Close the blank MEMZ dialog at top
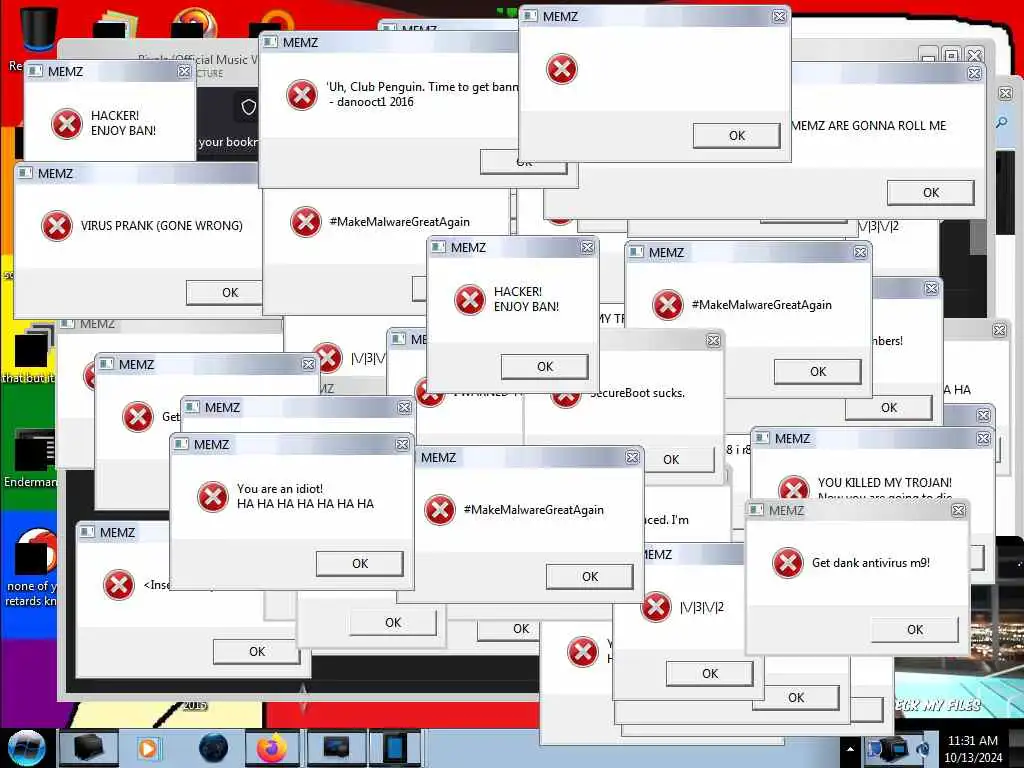Screen dimensions: 1024x768 point(779,16)
